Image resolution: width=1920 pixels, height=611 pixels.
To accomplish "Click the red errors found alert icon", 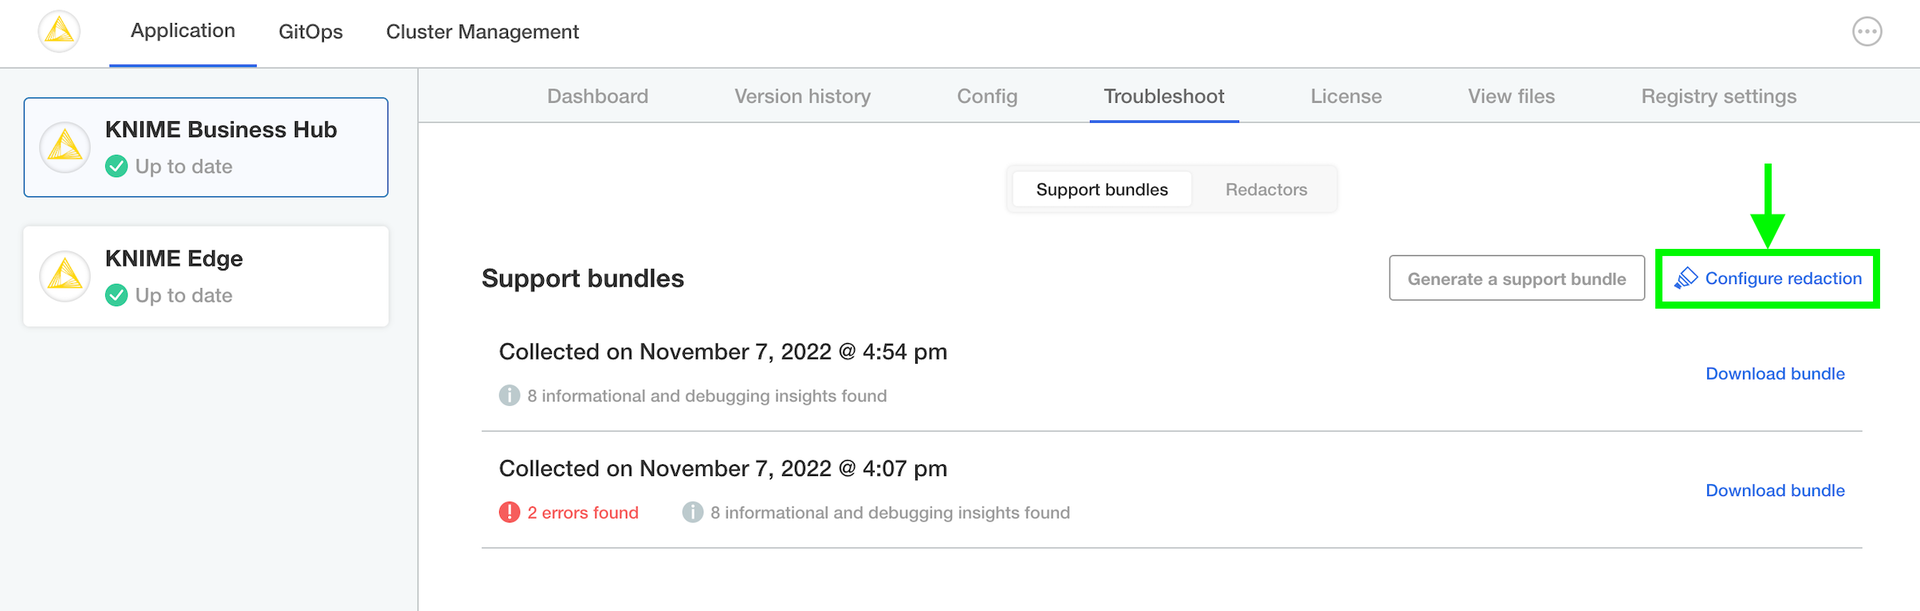I will [x=510, y=512].
